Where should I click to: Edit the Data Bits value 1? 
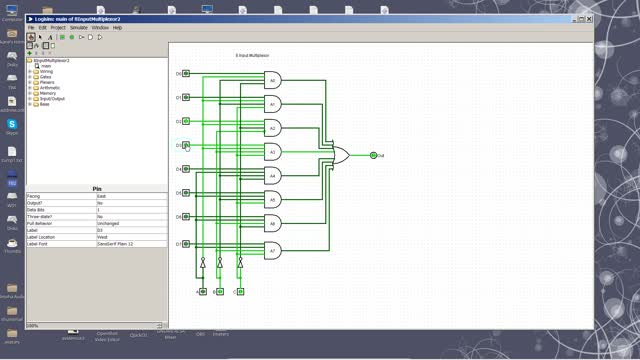pos(131,210)
